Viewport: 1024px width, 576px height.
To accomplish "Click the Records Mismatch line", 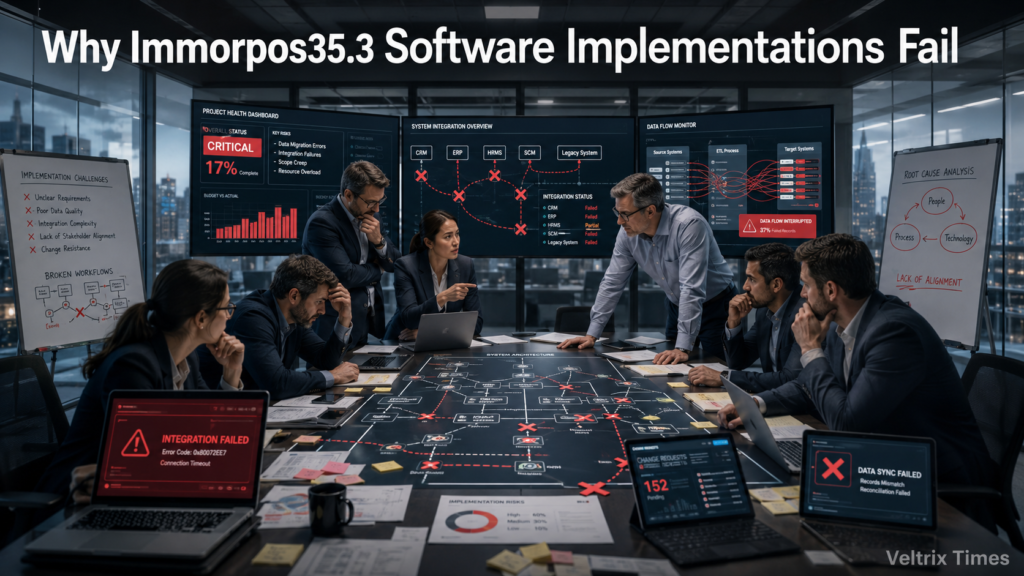I will [882, 483].
